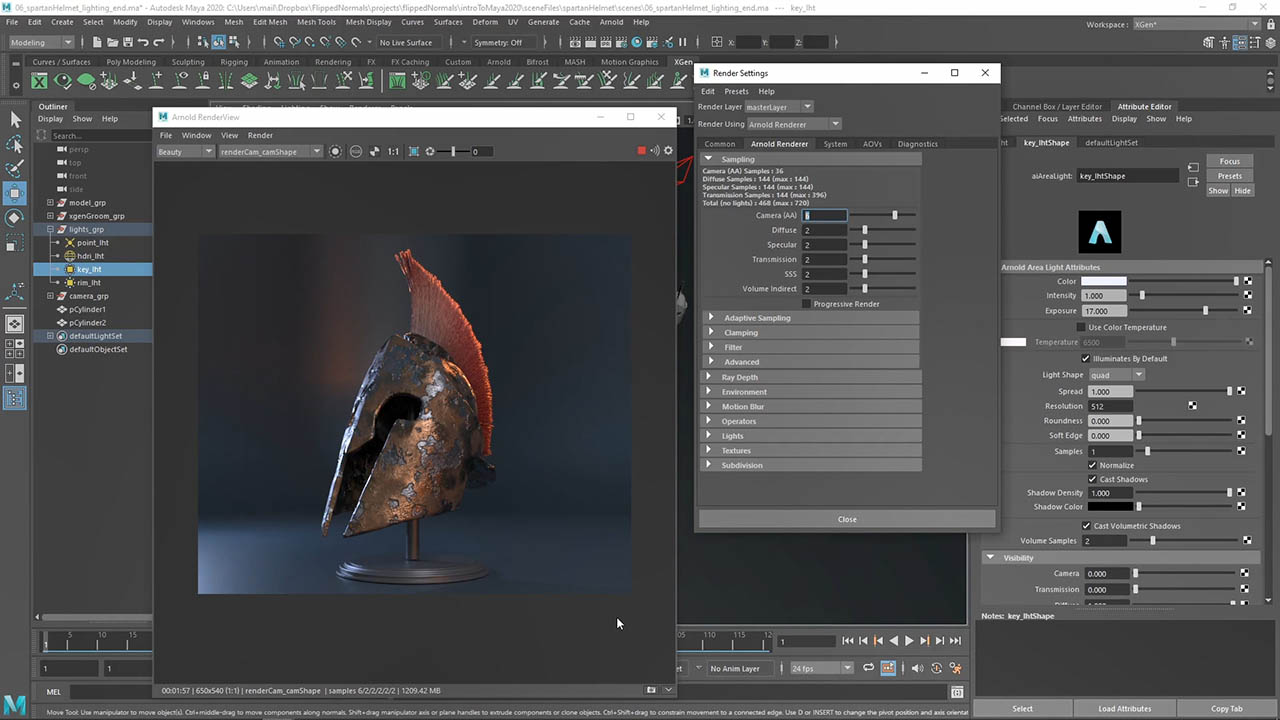1280x720 pixels.
Task: Click the Focus button in Attribute Editor
Action: click(x=1230, y=161)
